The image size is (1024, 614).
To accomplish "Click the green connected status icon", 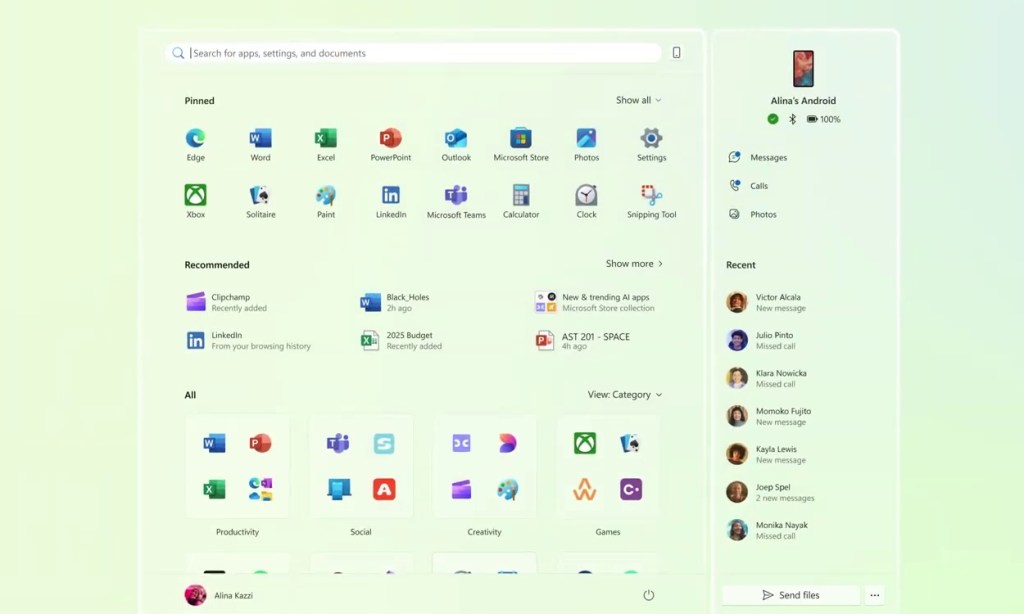I will click(x=773, y=119).
